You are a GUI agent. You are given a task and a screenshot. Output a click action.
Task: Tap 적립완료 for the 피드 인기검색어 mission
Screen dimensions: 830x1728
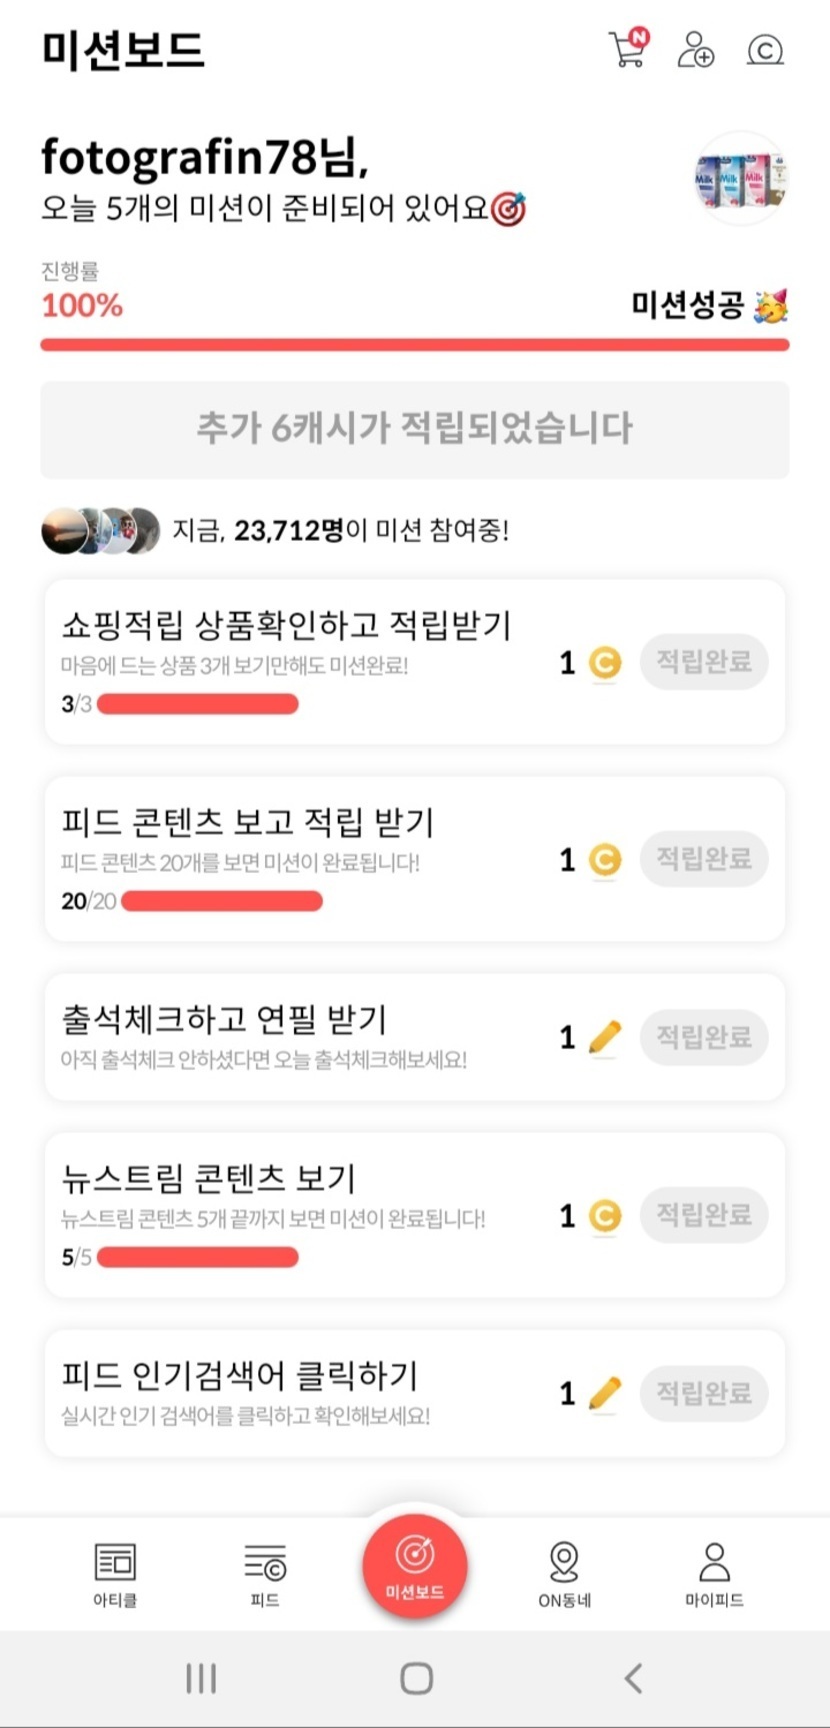[704, 1392]
